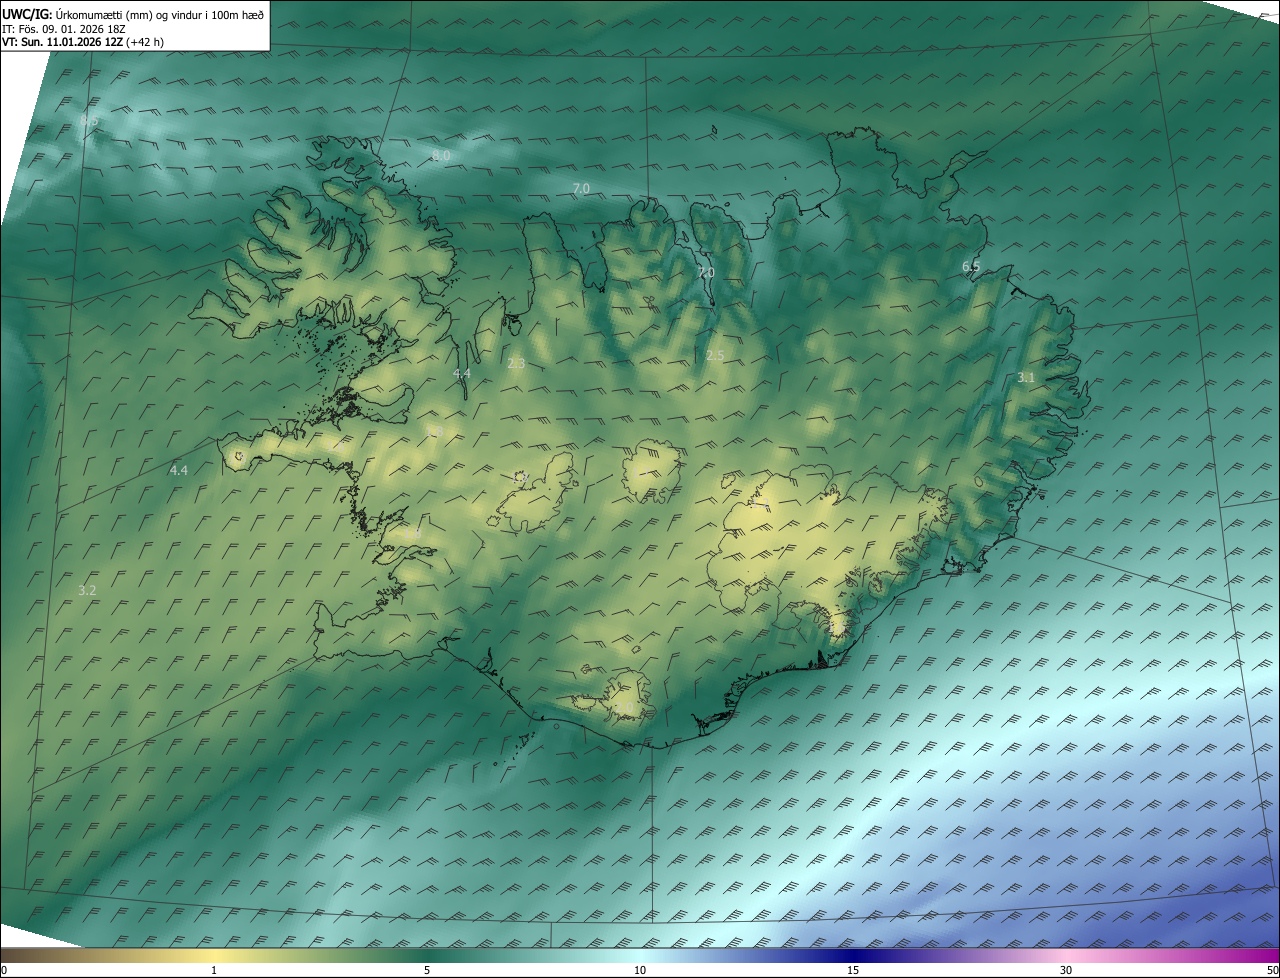Click the 2.5 value label on the map
Screen dimensions: 1280x978
715,355
